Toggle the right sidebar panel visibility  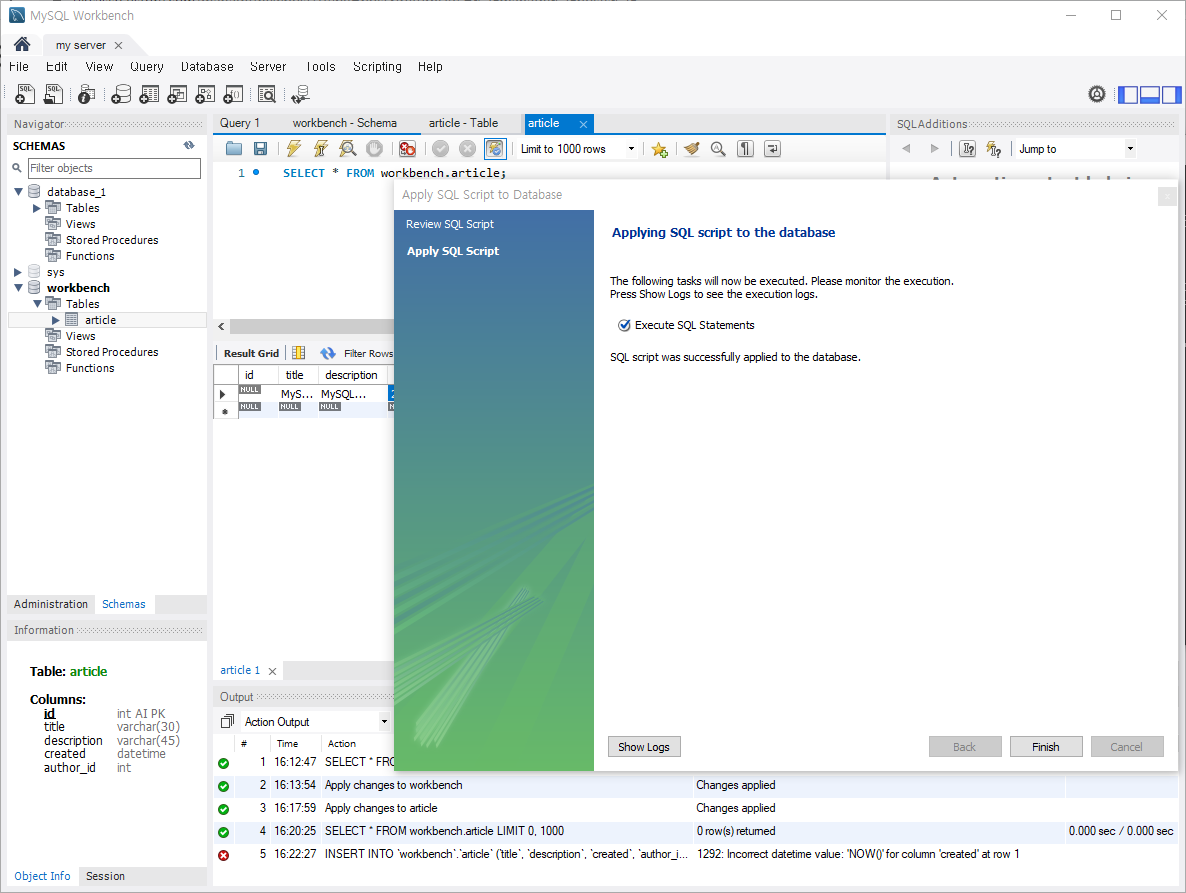tap(1172, 95)
